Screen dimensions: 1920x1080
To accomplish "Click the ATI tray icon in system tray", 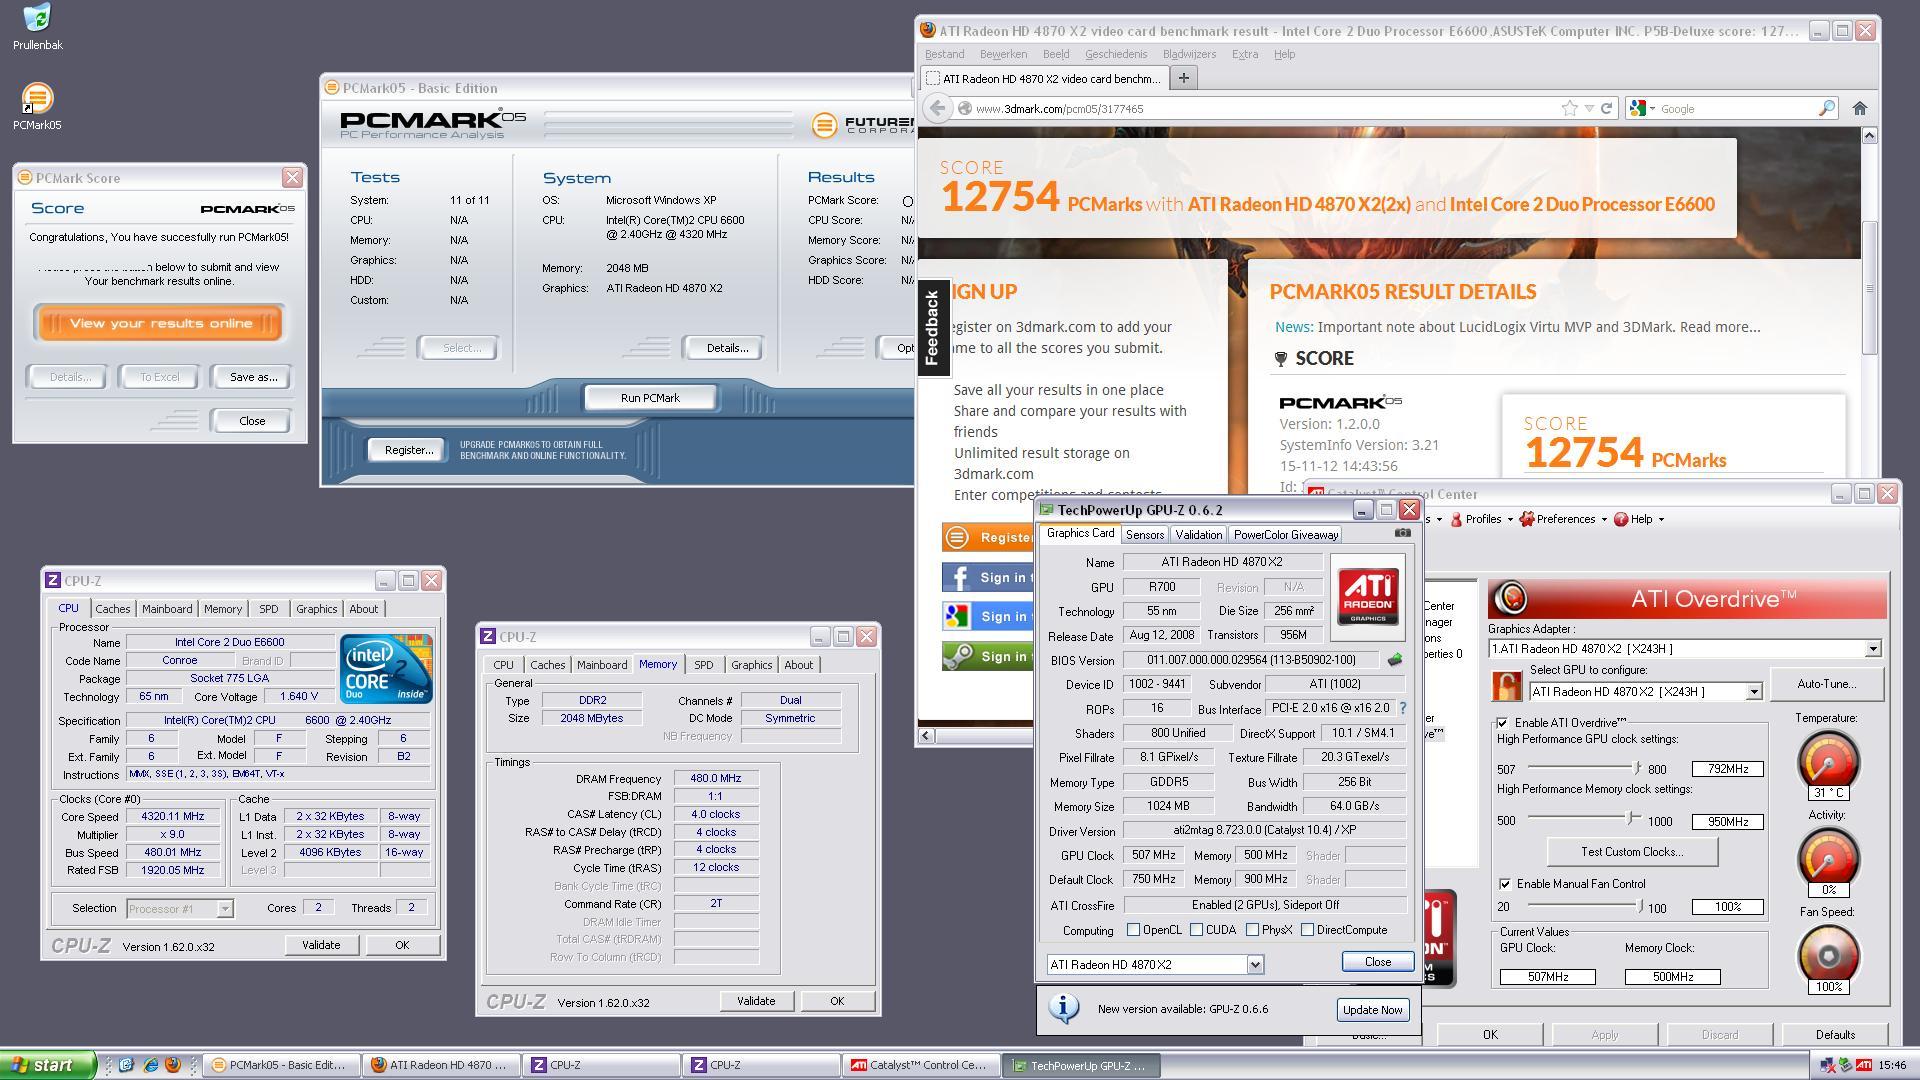I will [1863, 1065].
